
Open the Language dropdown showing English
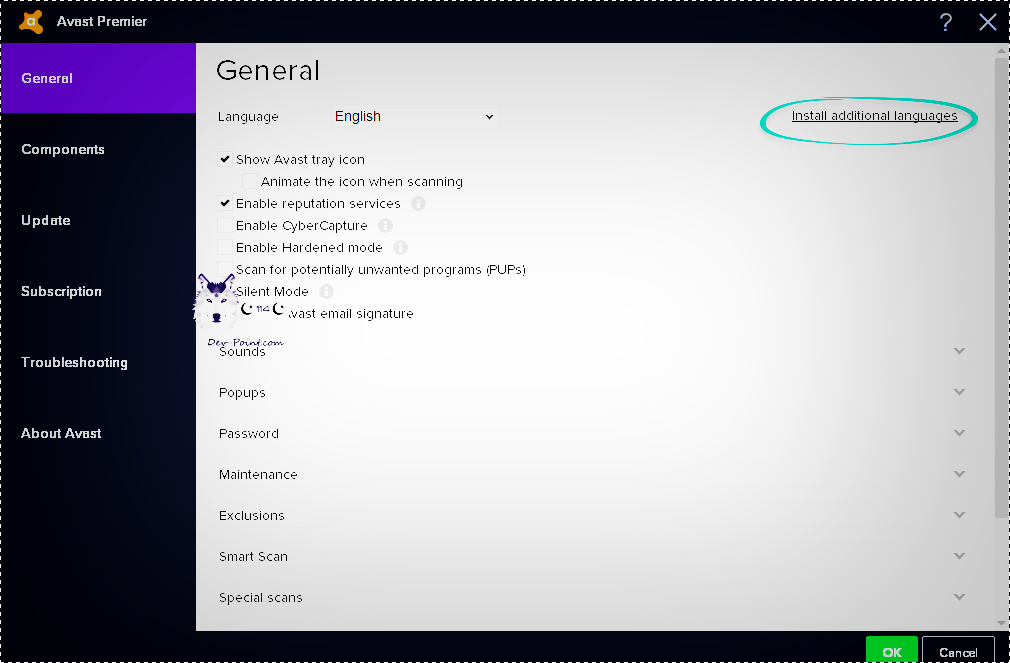pyautogui.click(x=415, y=117)
